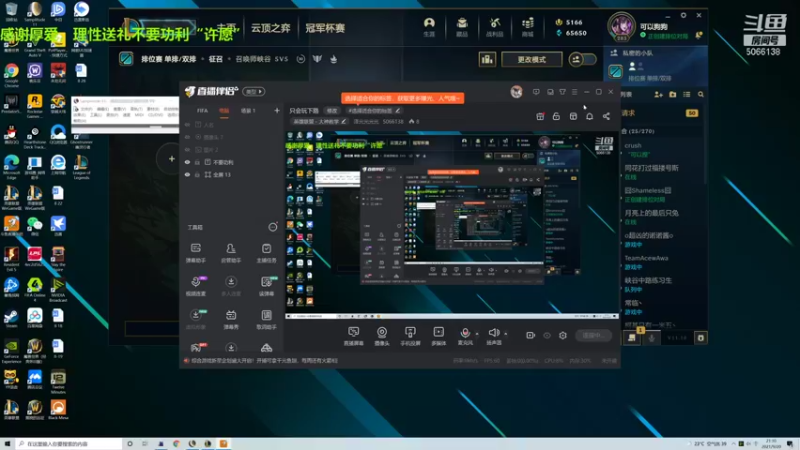Open the 商城 store icon in League client
Image resolution: width=800 pixels, height=450 pixels.
pyautogui.click(x=528, y=27)
